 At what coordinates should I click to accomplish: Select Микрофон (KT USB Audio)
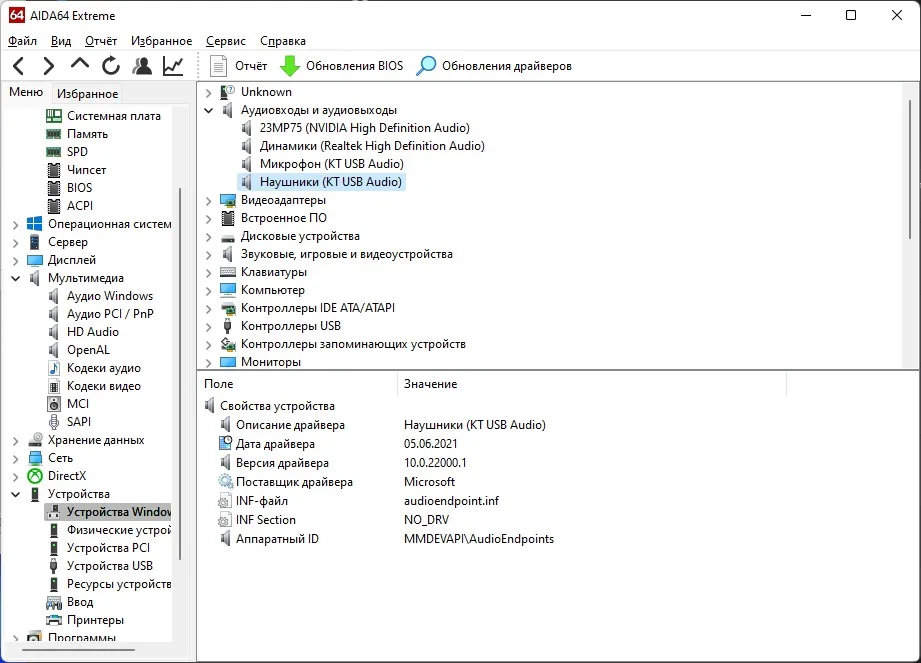click(332, 164)
